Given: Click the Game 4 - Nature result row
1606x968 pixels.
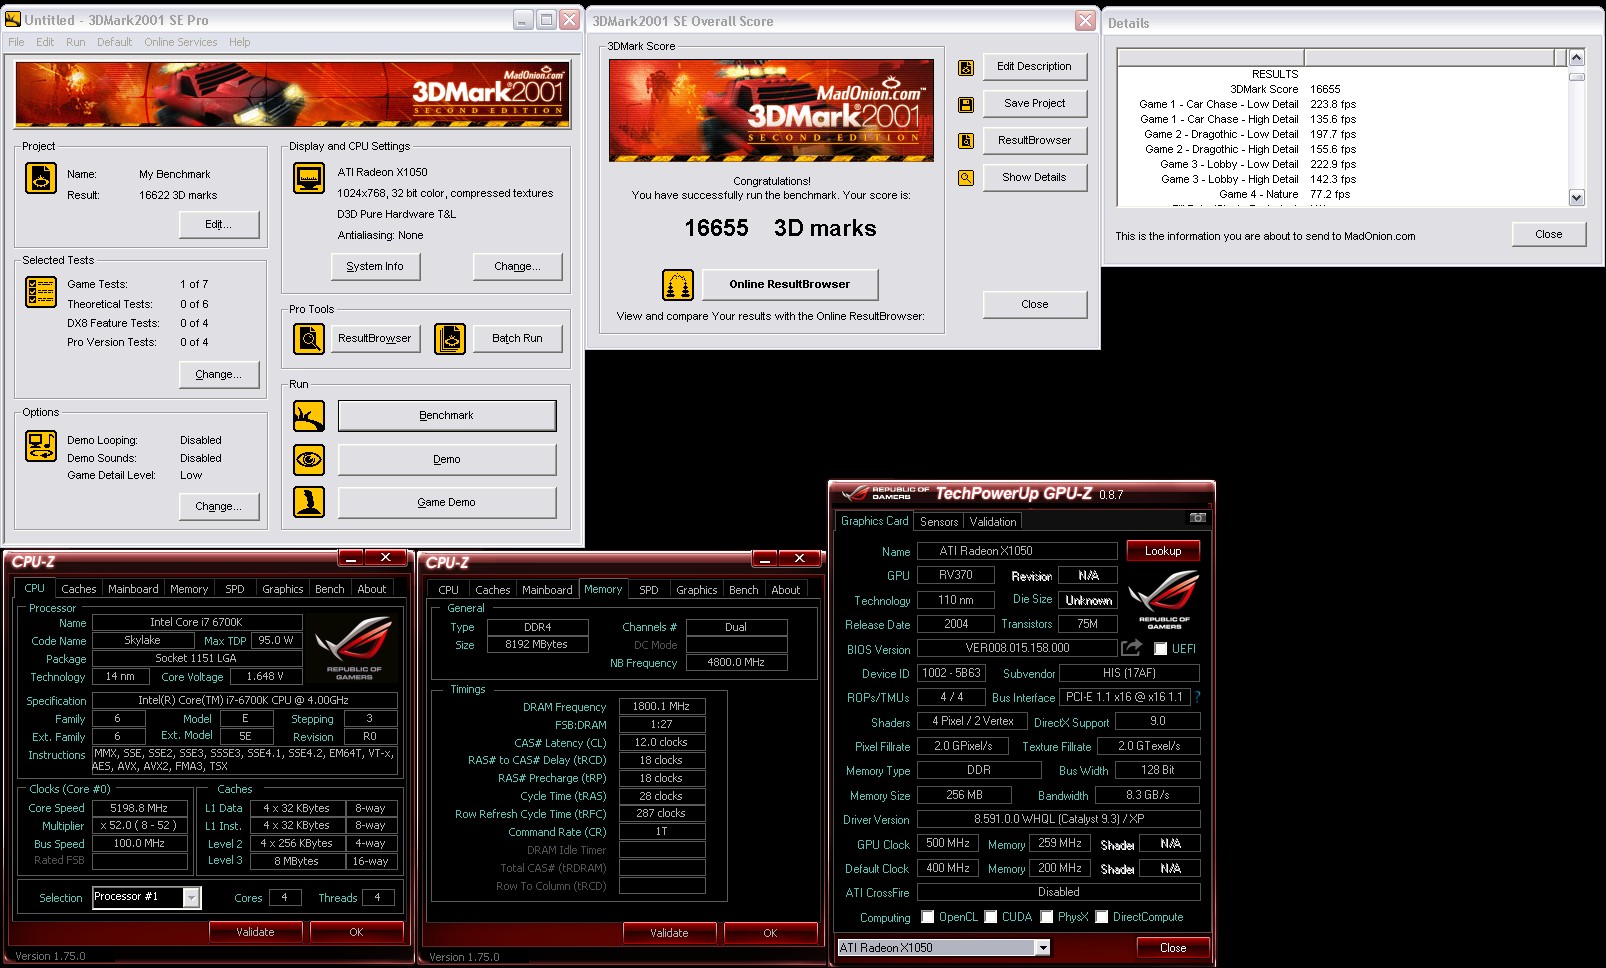Looking at the screenshot, I should click(x=1342, y=195).
